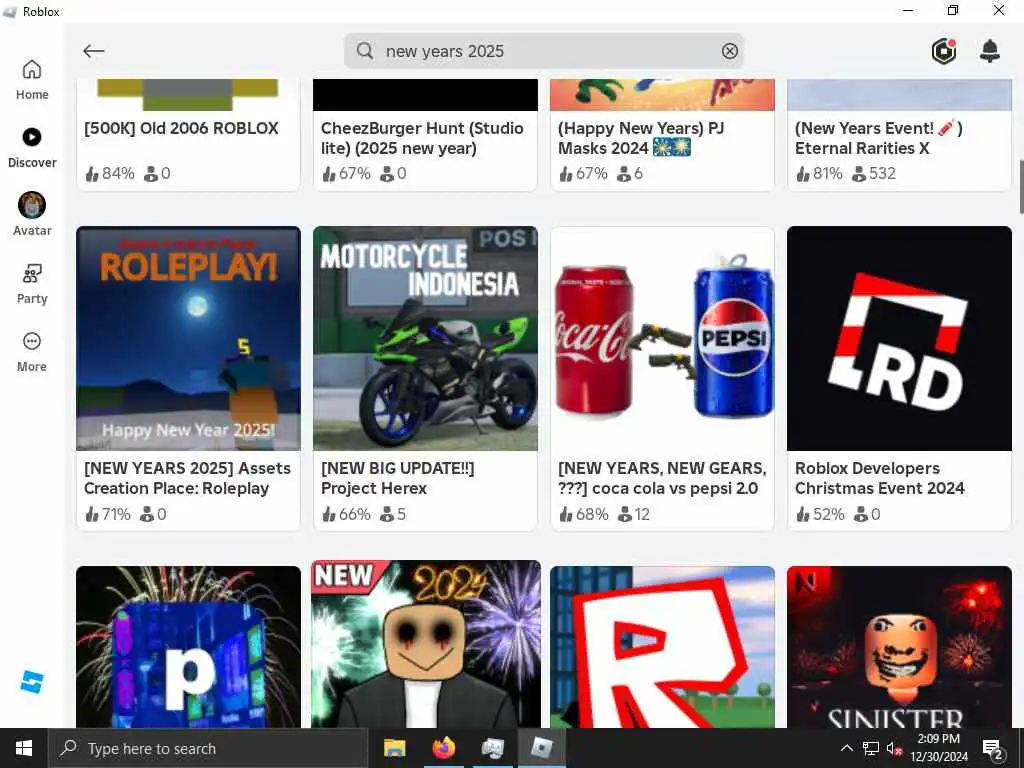The width and height of the screenshot is (1024, 768).
Task: Open the SINISTER game thumbnail
Action: 899,647
